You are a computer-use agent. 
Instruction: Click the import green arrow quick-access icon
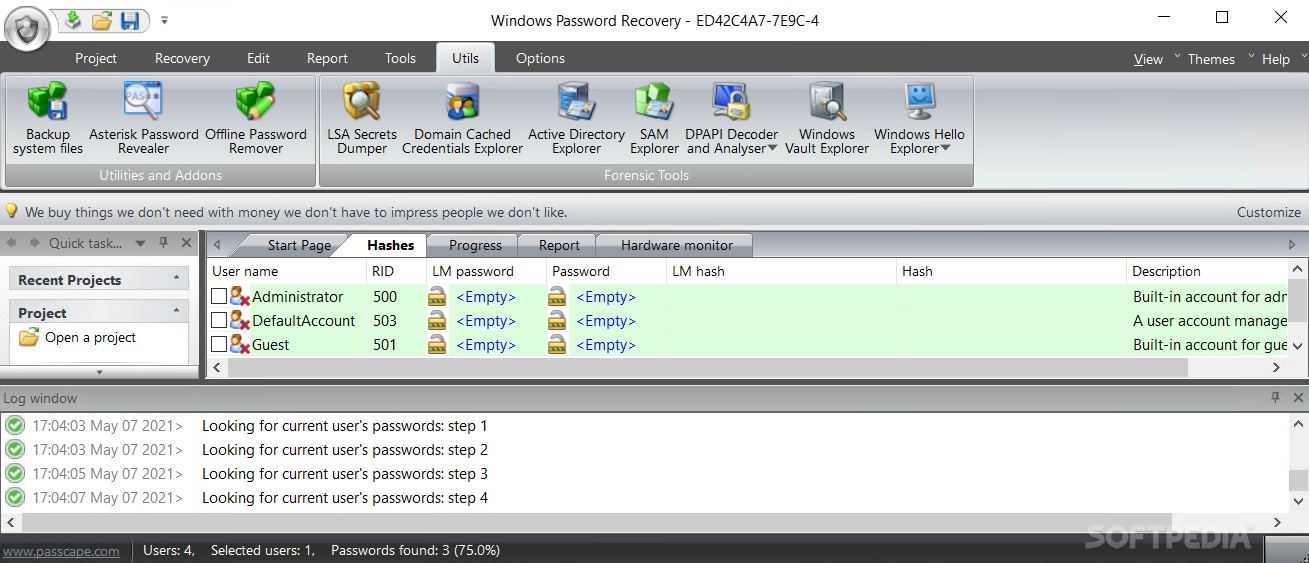click(x=73, y=19)
